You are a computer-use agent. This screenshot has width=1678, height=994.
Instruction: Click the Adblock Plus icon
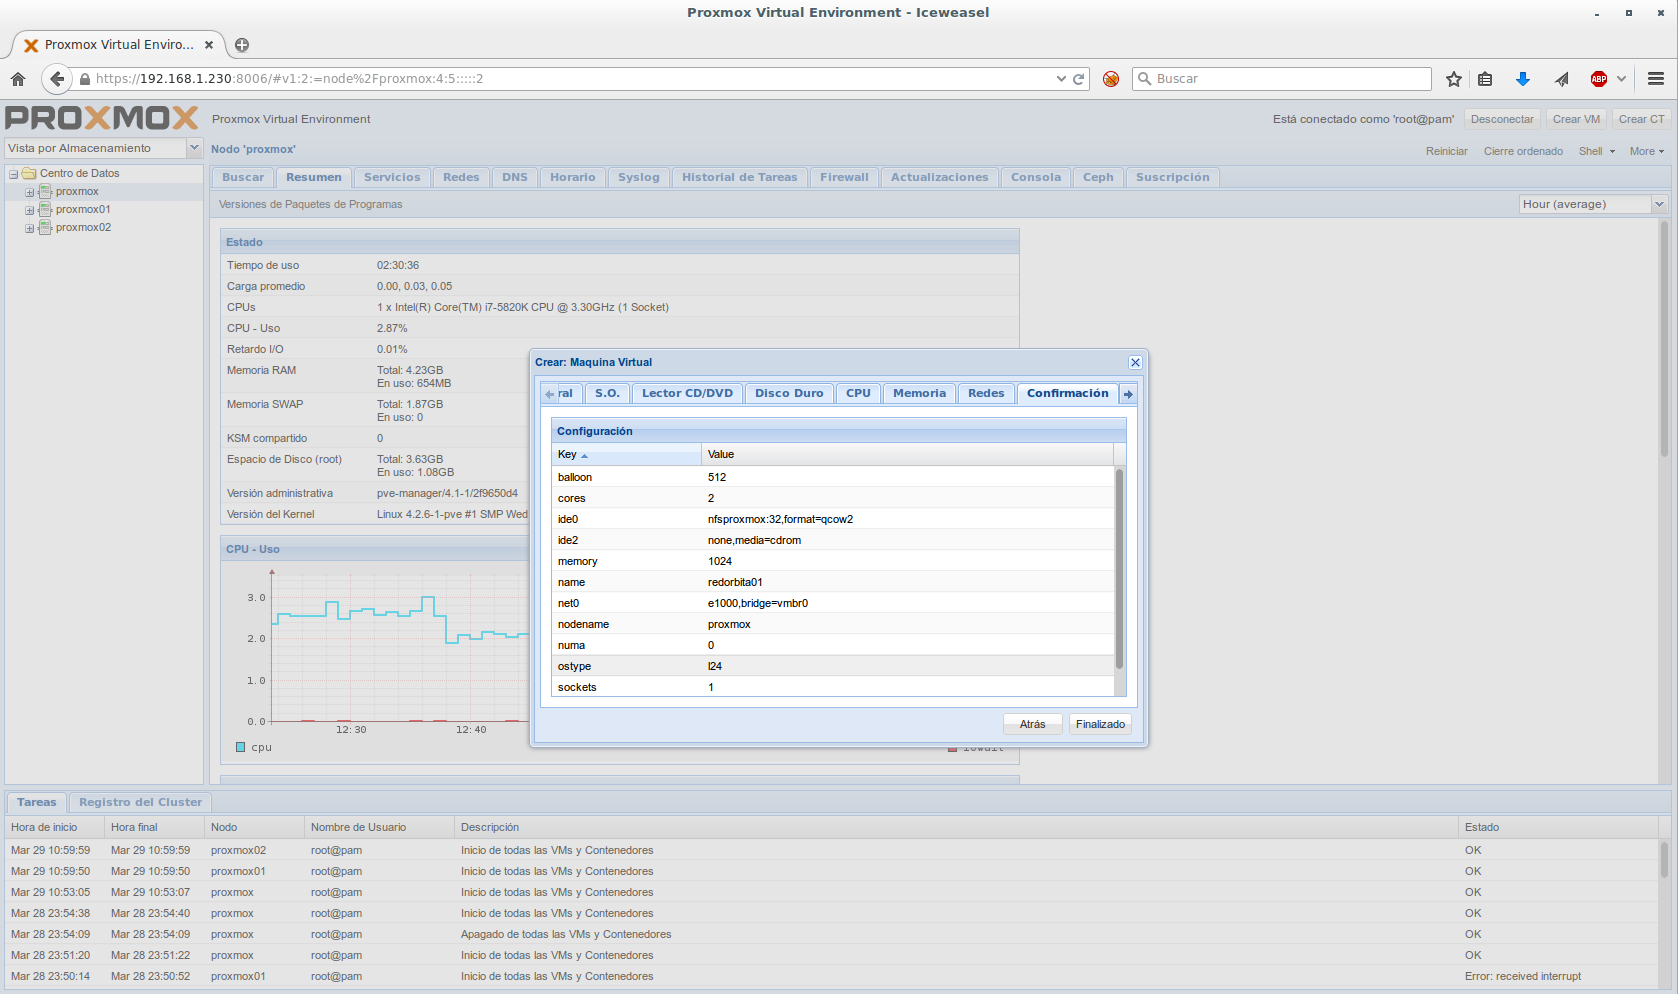[1598, 79]
